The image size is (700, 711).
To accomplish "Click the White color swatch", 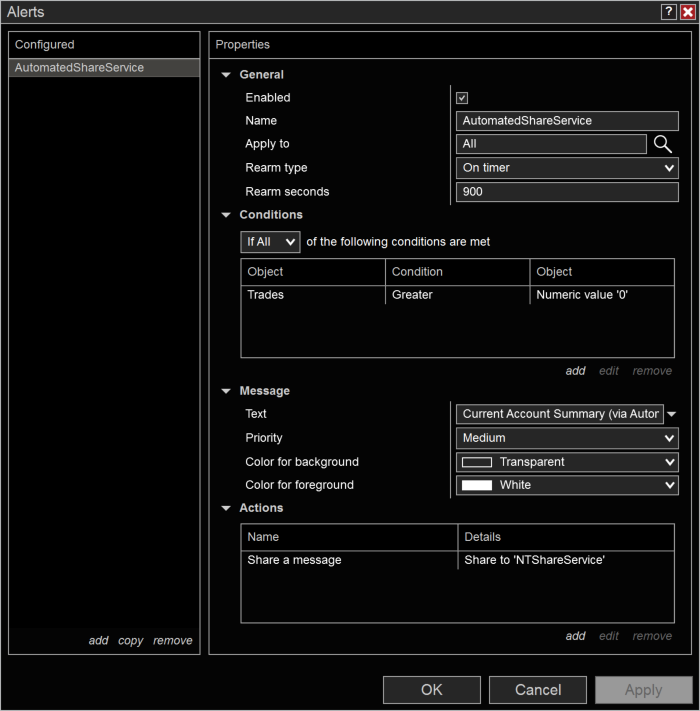I will click(x=476, y=485).
